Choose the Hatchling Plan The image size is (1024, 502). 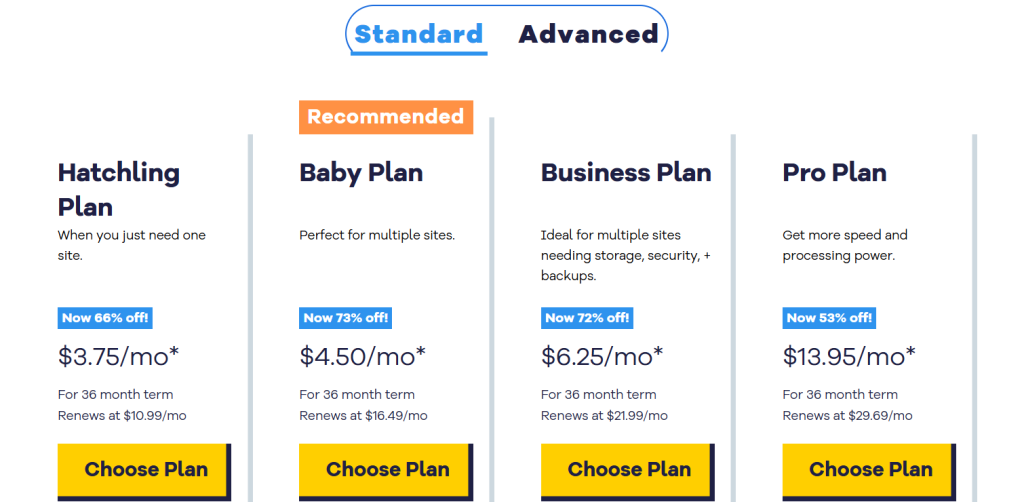[145, 469]
